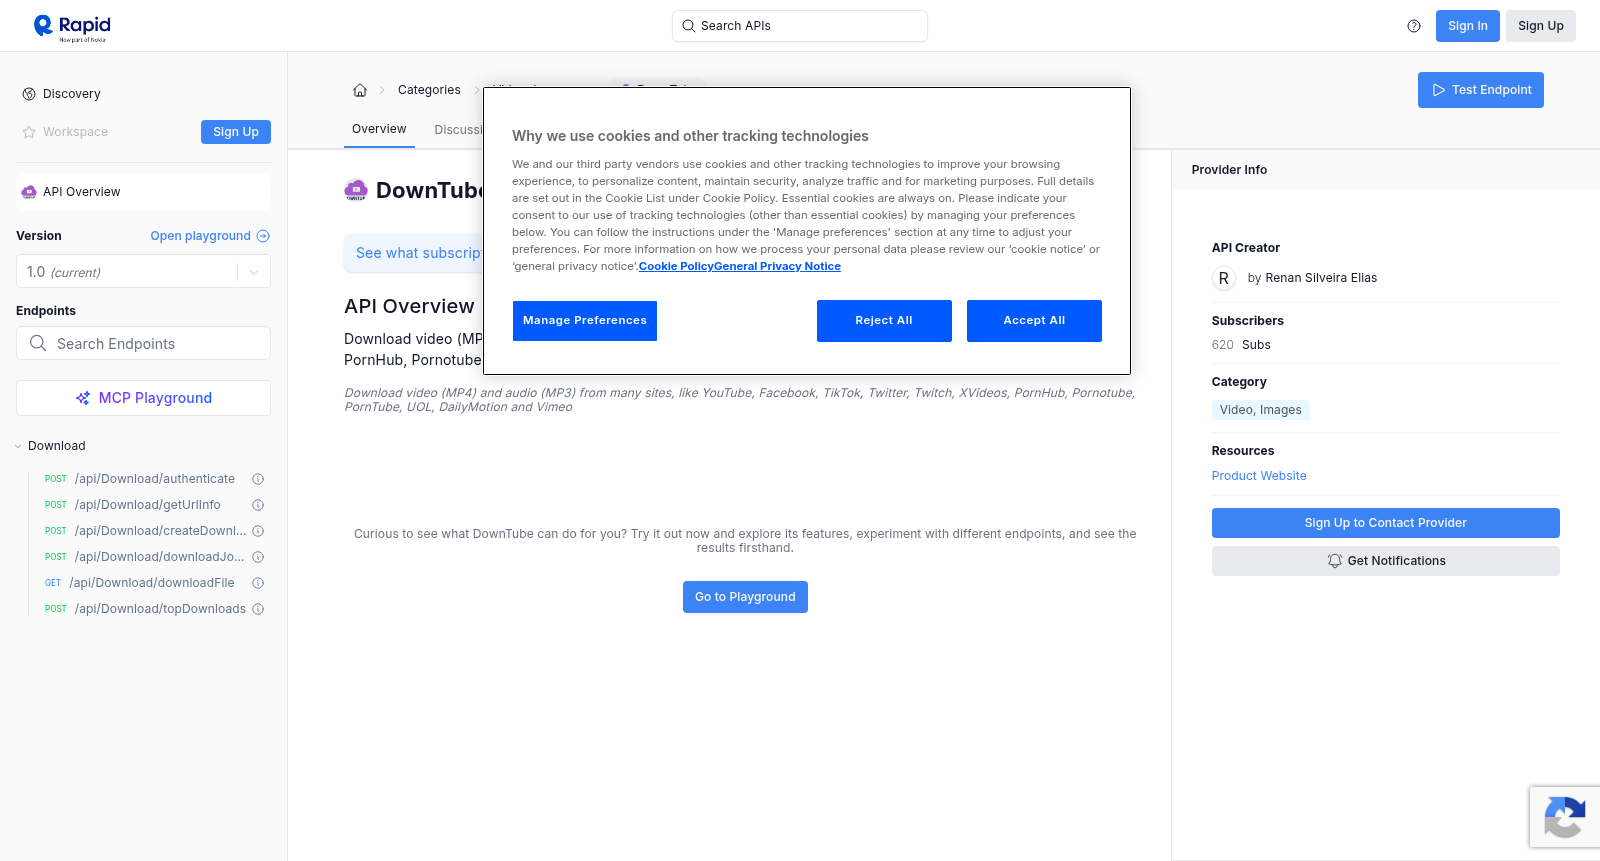Open the Product Website link
Screen dimensions: 1600x861
coord(1259,476)
